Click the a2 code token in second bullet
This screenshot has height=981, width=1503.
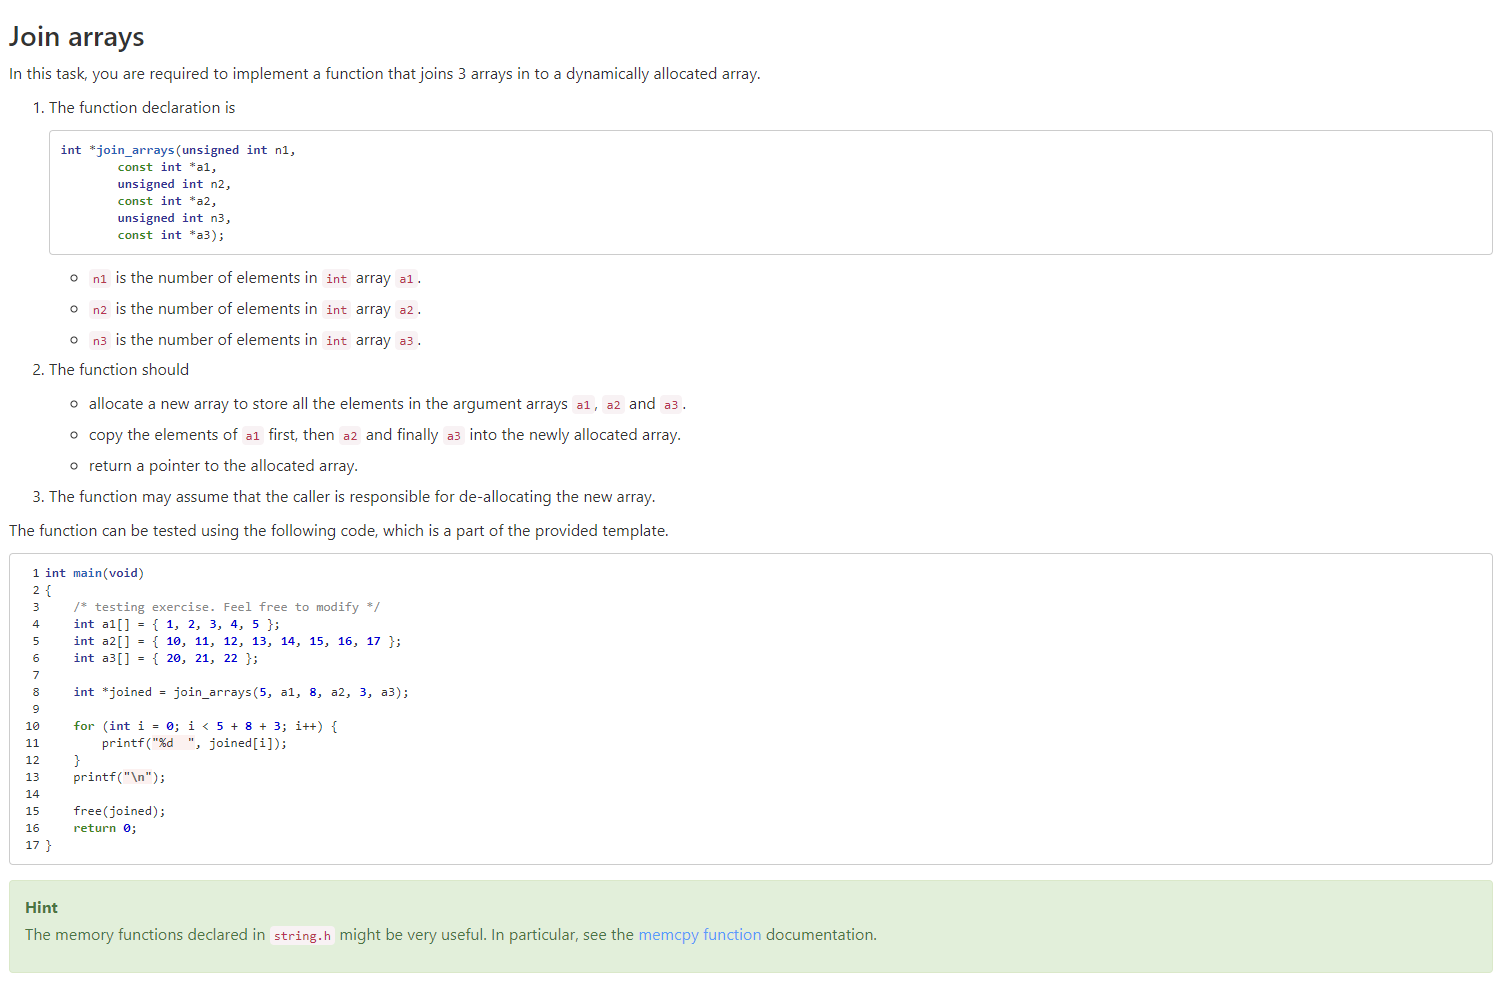pos(406,309)
